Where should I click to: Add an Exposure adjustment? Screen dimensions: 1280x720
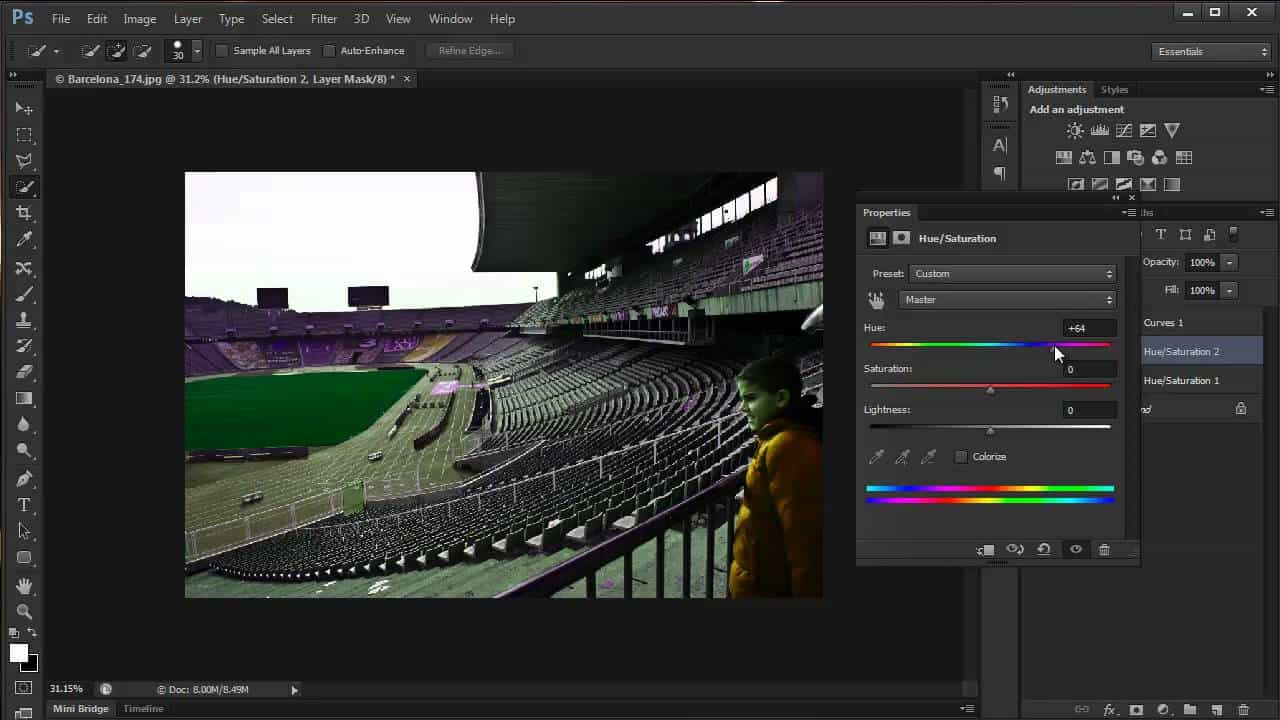click(1148, 130)
